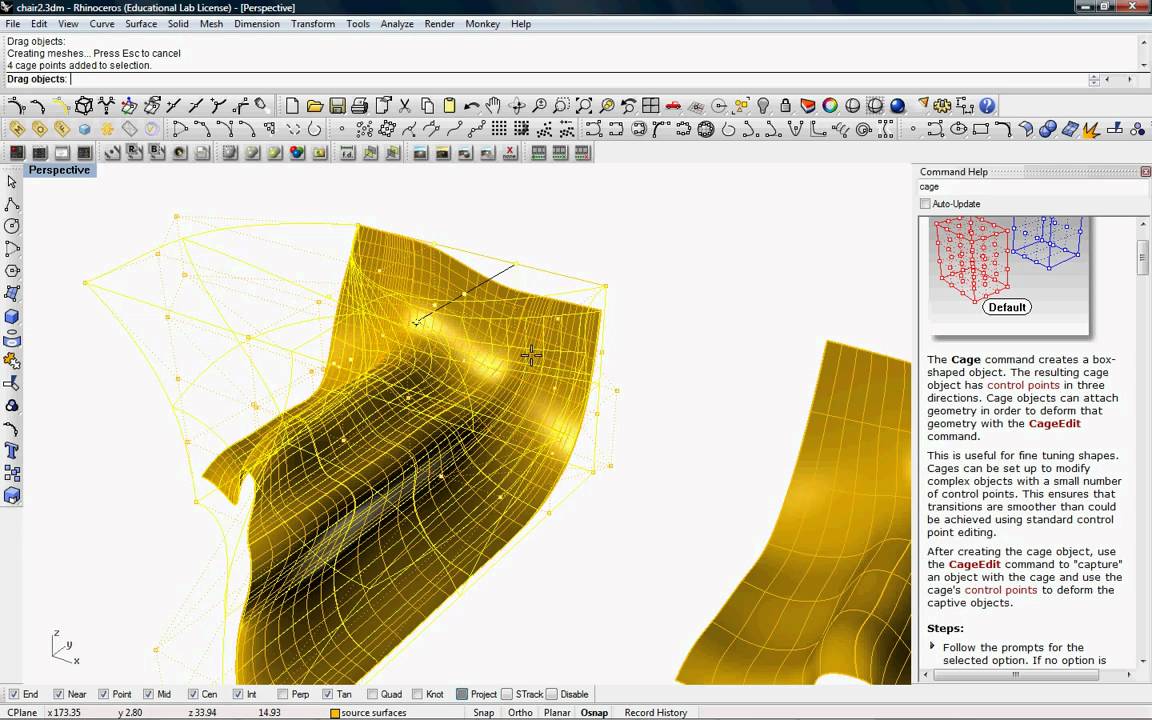Paste with the clipboard icon
Viewport: 1152px width, 720px height.
tap(450, 106)
